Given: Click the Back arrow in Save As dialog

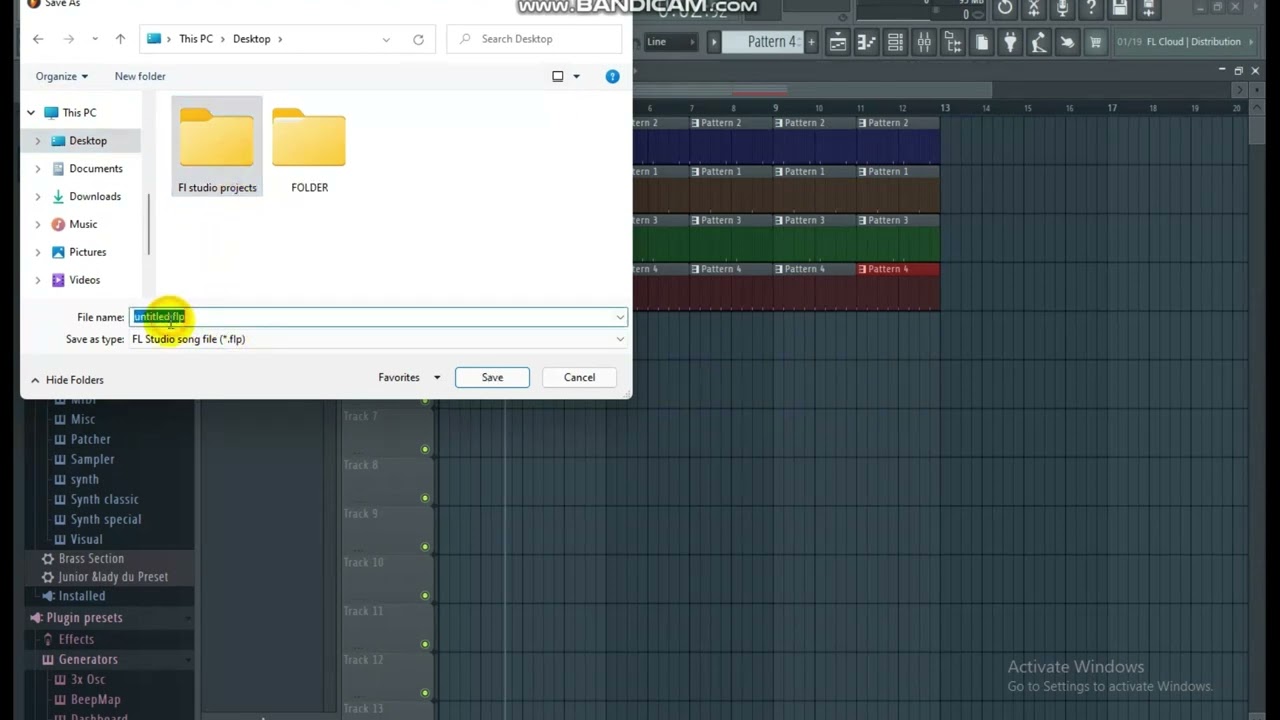Looking at the screenshot, I should tap(38, 39).
